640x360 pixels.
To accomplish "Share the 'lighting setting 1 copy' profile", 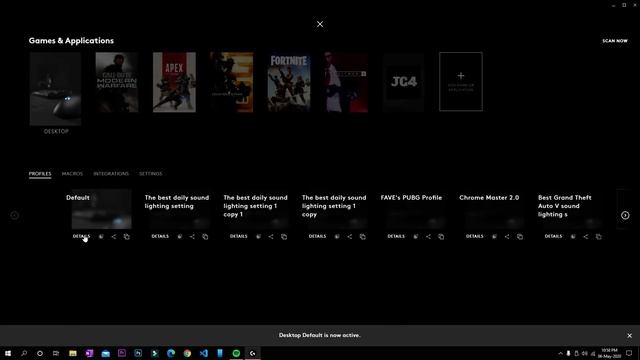I will (x=350, y=236).
